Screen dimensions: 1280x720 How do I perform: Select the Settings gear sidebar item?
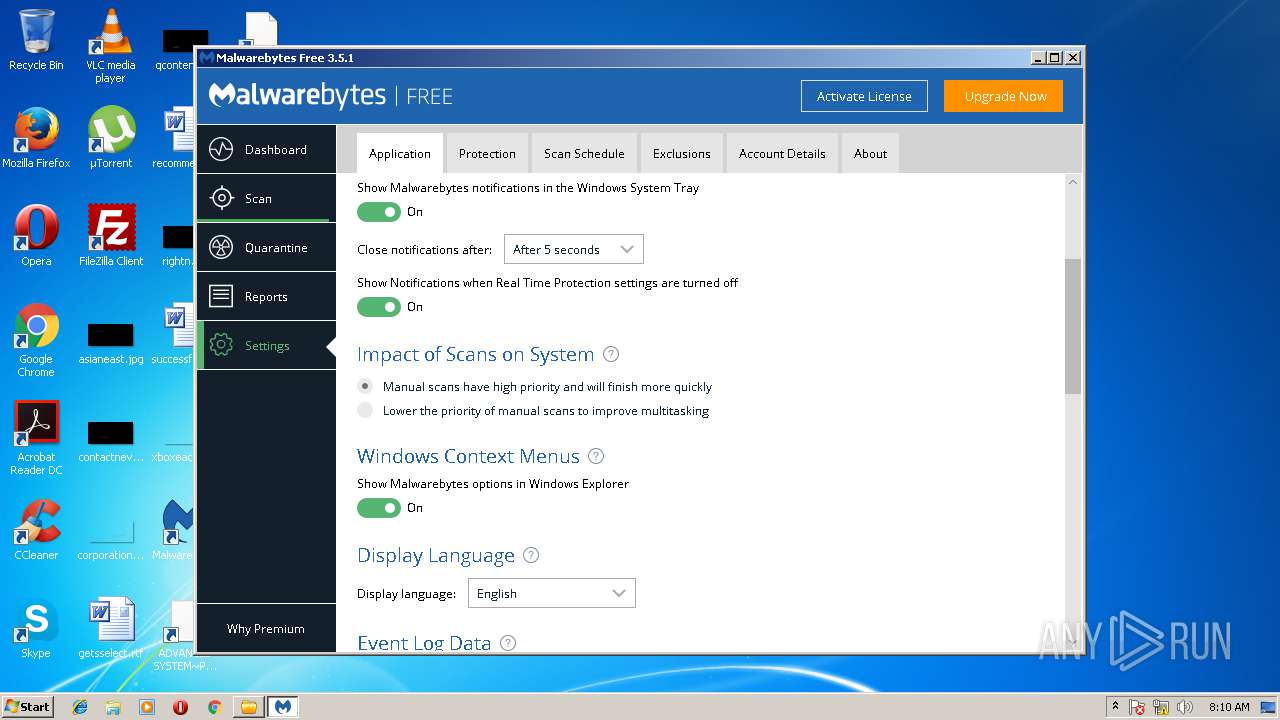266,346
